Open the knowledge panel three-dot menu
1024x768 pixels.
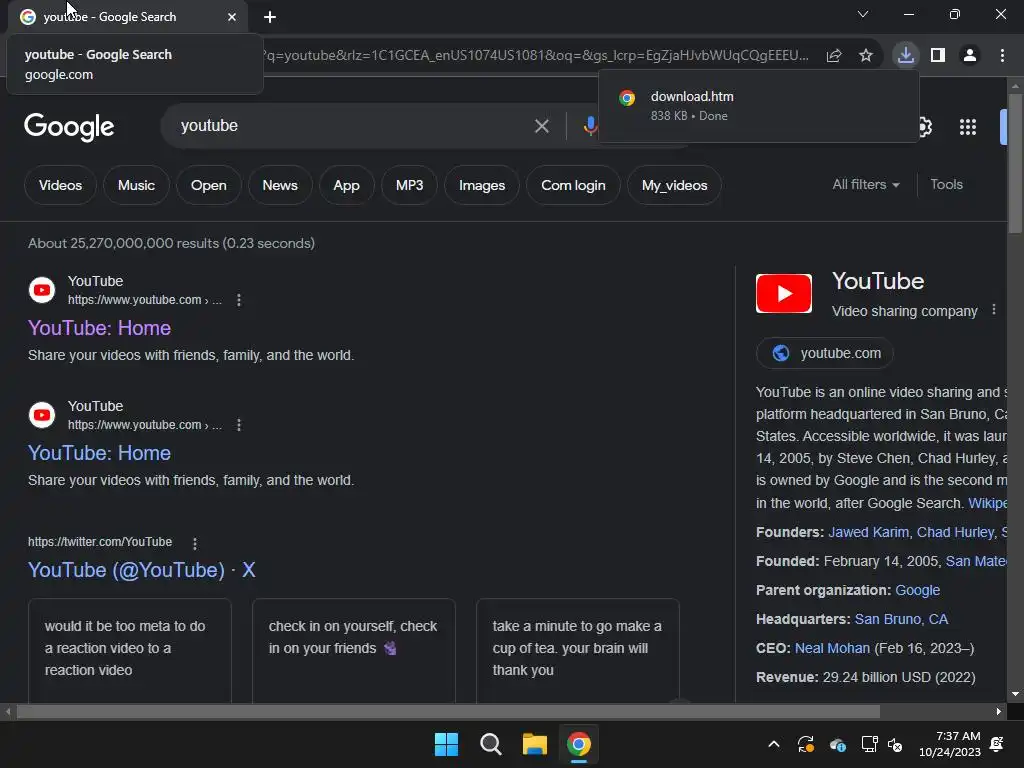coord(993,310)
